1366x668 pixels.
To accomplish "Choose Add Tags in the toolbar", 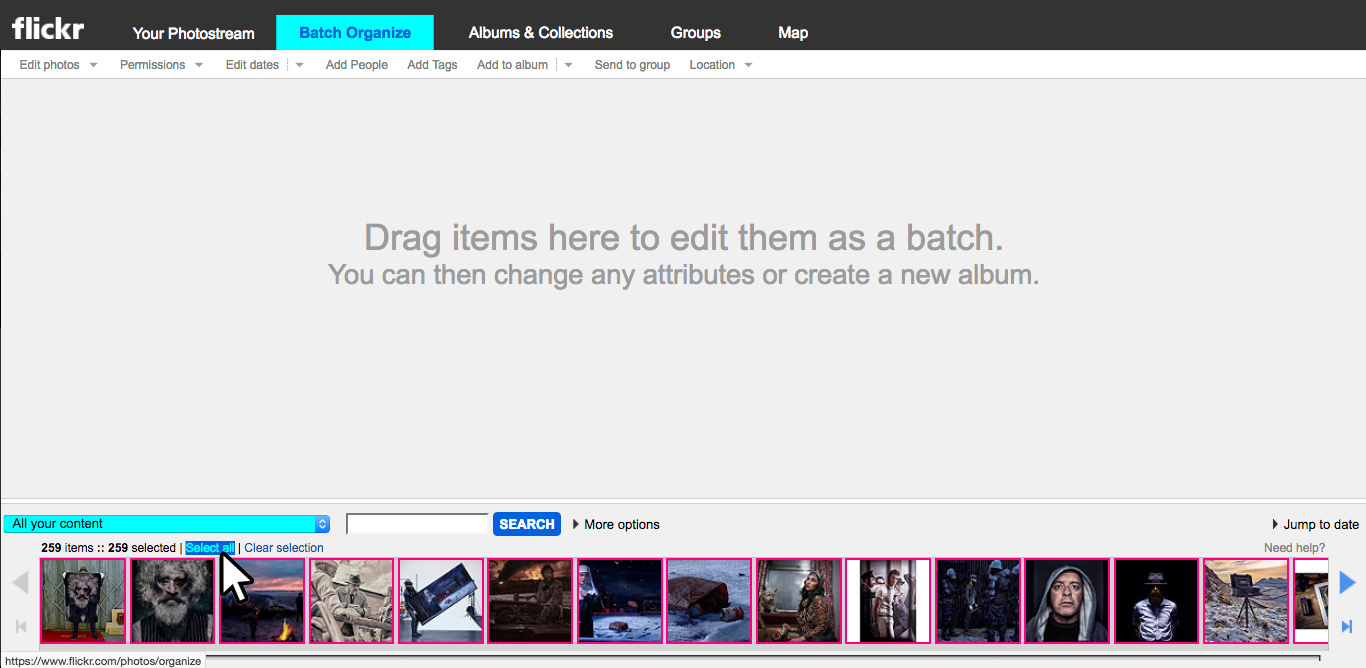I will (432, 65).
